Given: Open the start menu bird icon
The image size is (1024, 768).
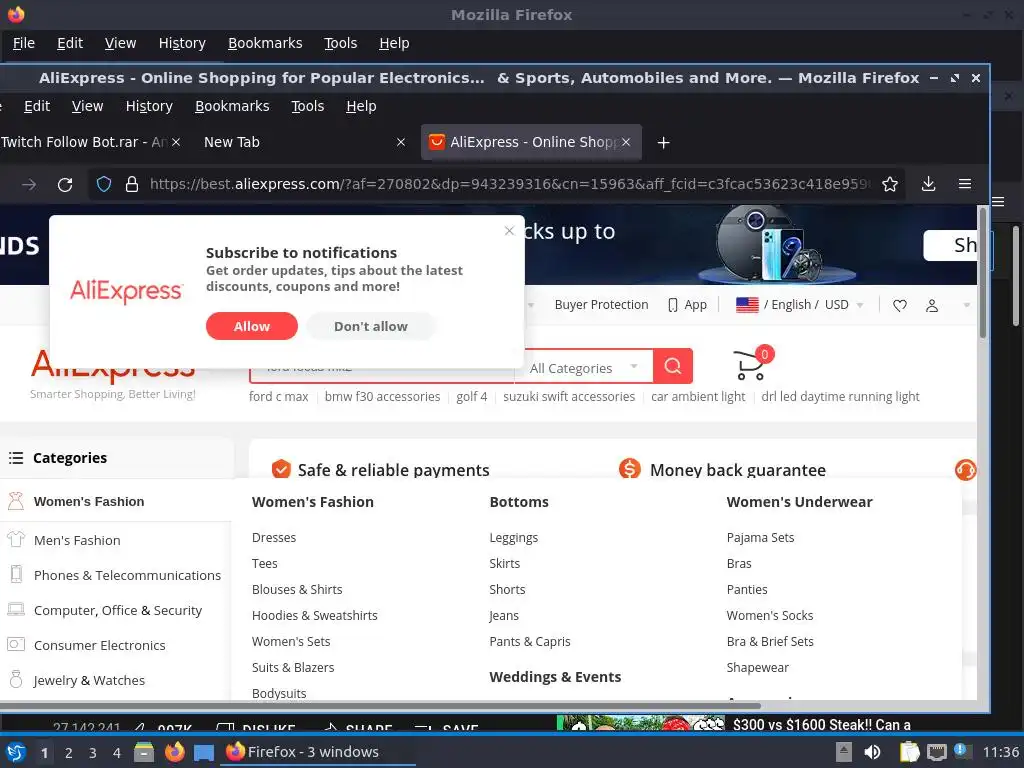Looking at the screenshot, I should 16,752.
